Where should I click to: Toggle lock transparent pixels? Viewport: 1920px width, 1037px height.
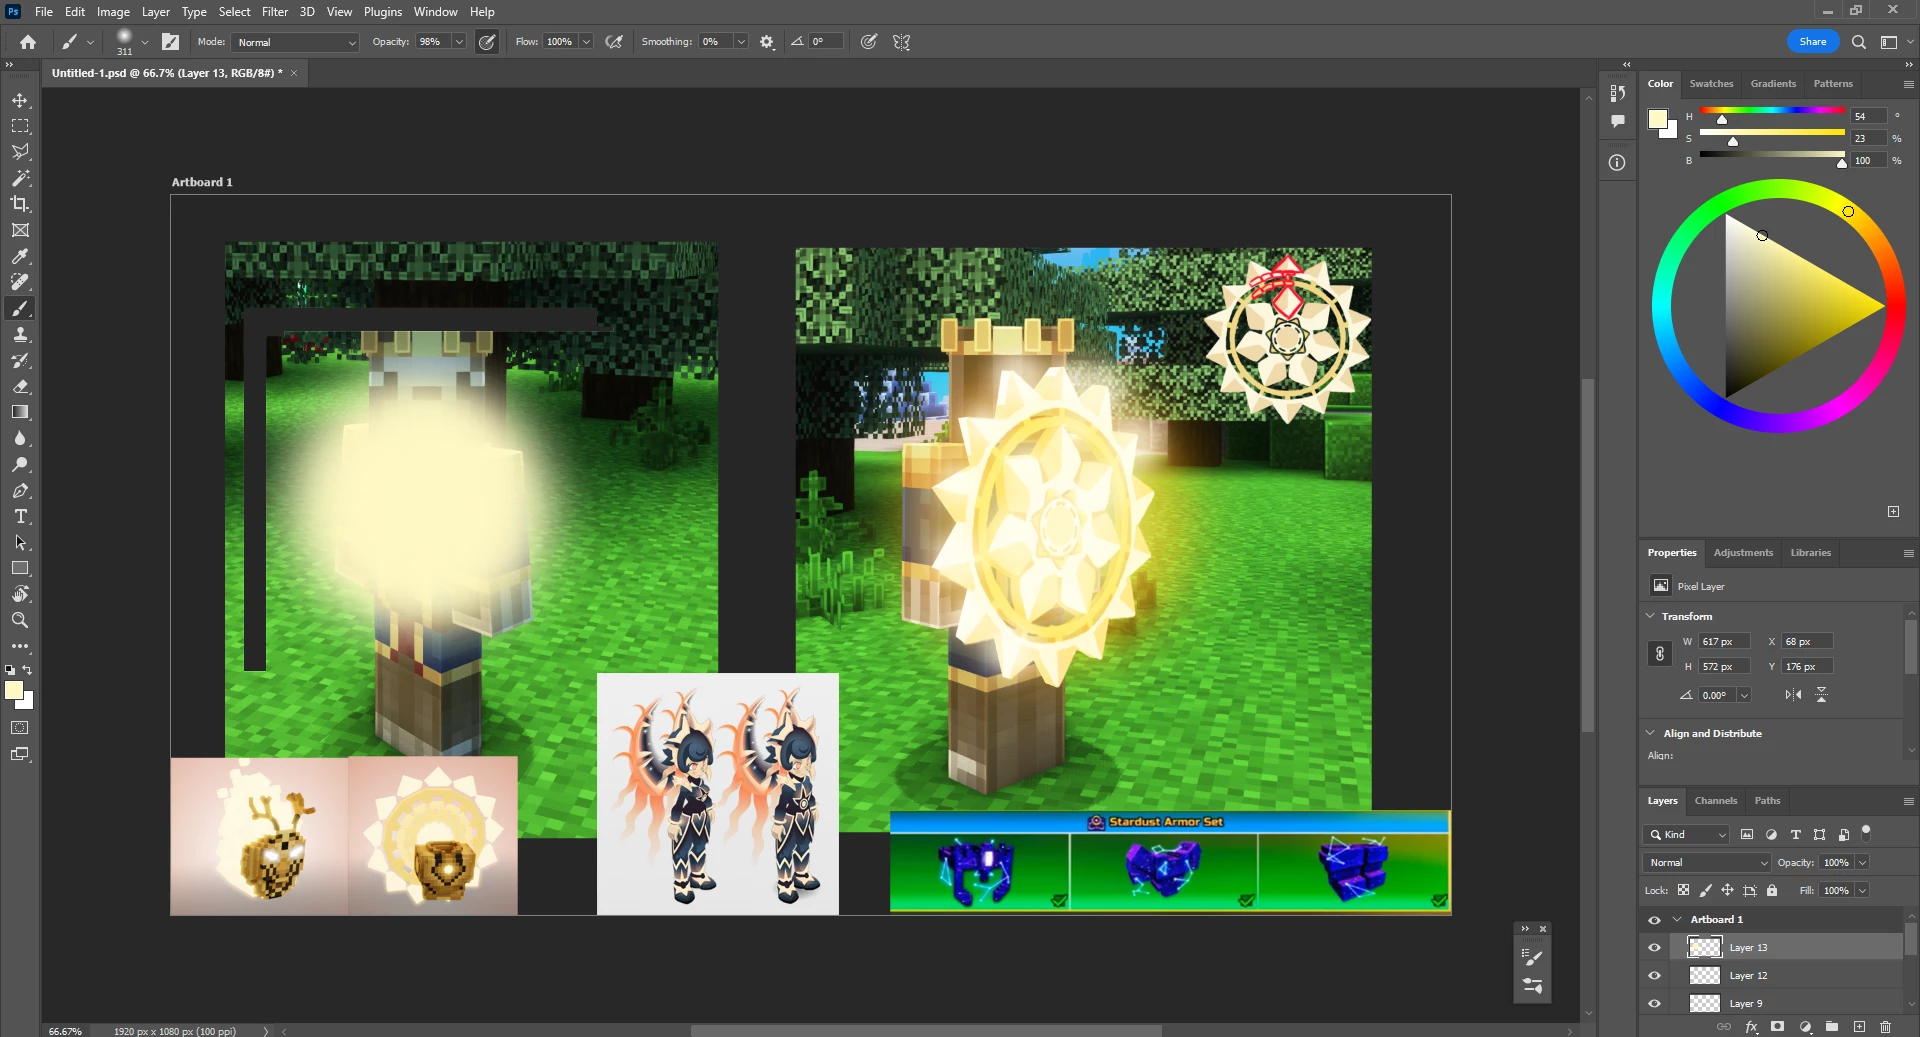[x=1684, y=890]
